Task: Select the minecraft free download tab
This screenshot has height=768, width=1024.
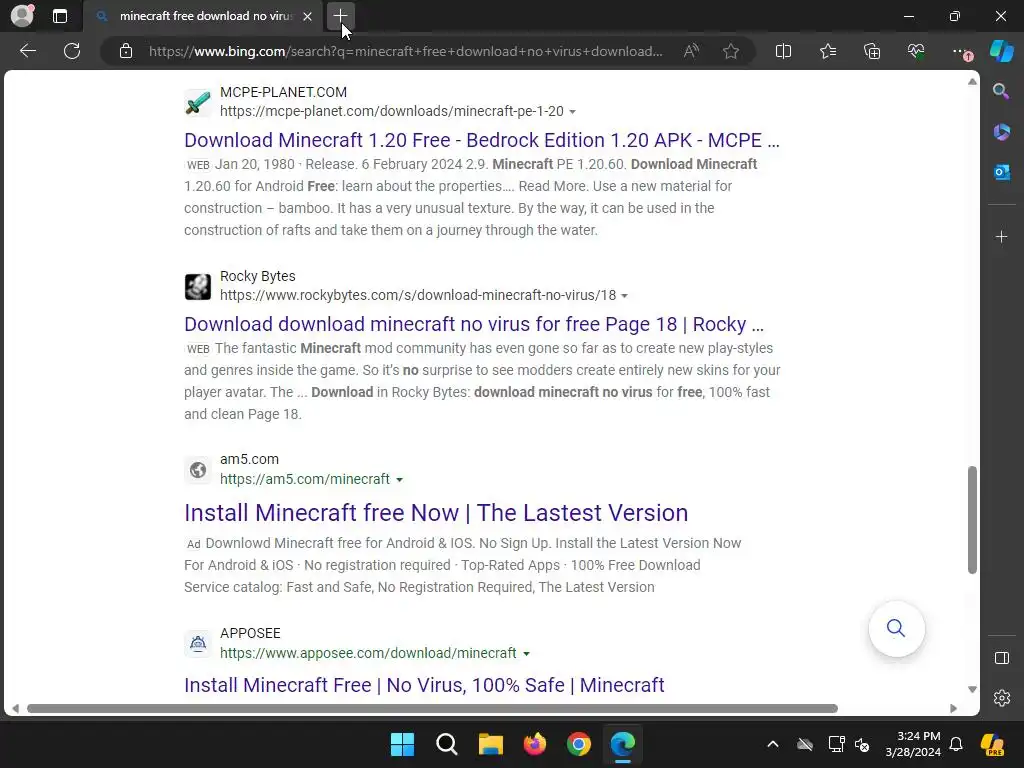Action: click(x=202, y=16)
